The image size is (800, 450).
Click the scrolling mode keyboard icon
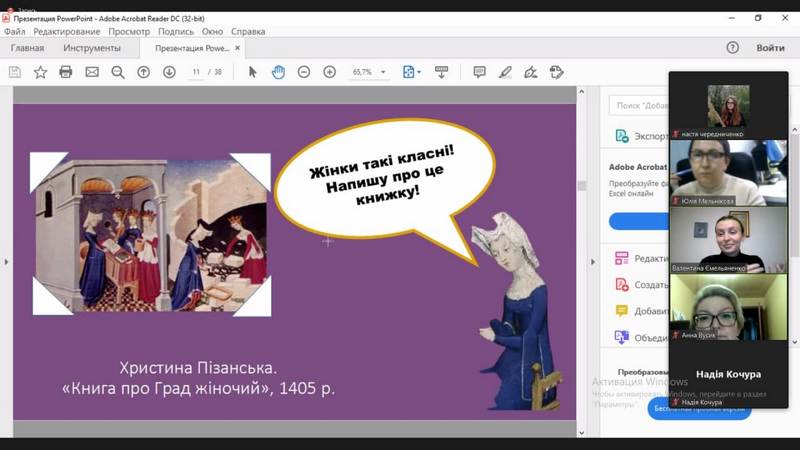441,72
